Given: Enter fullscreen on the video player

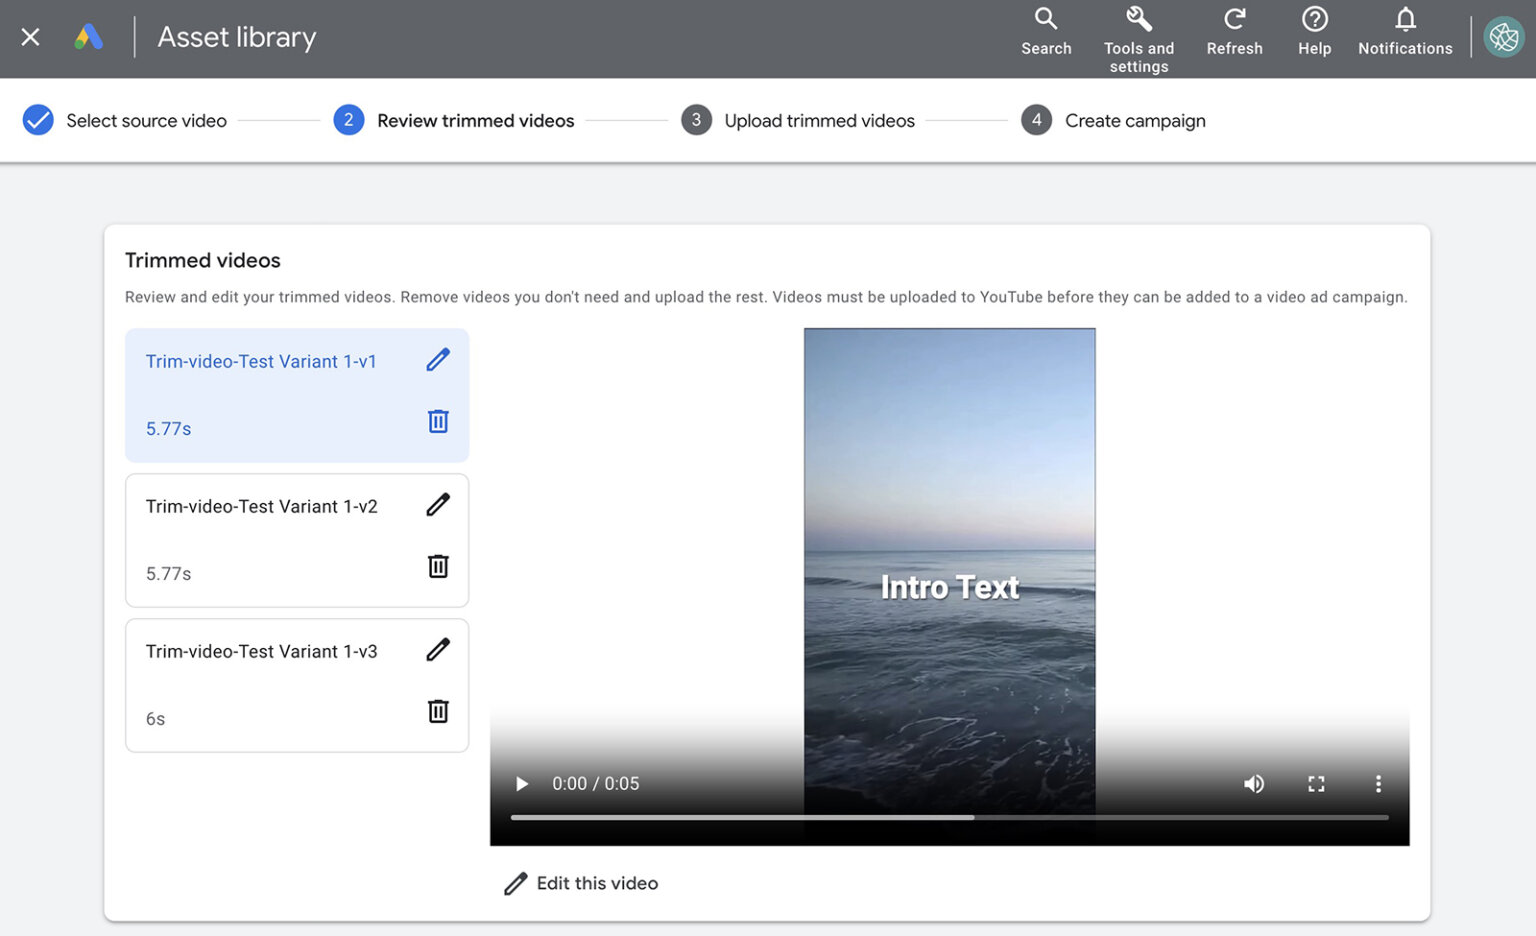Looking at the screenshot, I should click(1316, 784).
